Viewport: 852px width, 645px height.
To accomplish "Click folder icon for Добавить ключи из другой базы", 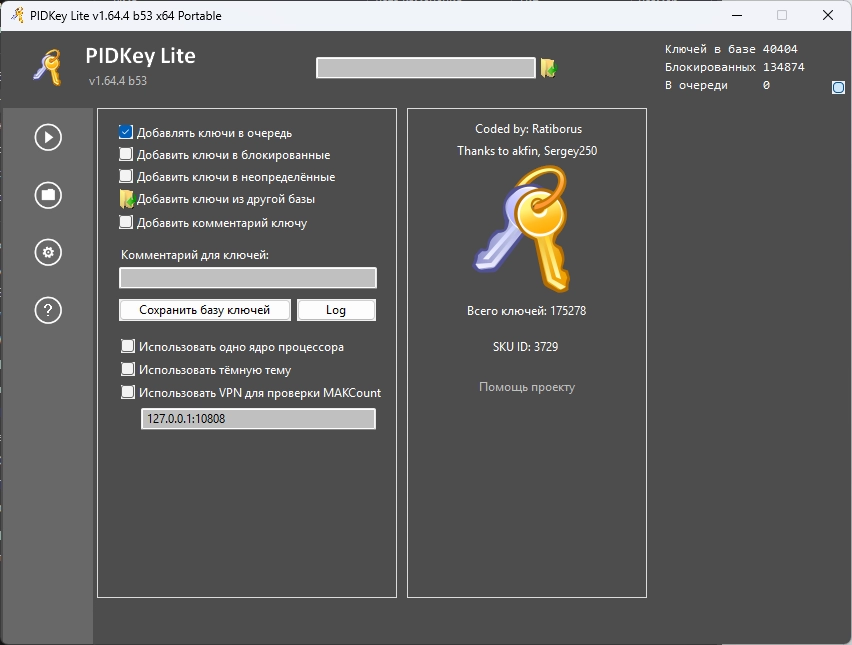I will [x=126, y=199].
